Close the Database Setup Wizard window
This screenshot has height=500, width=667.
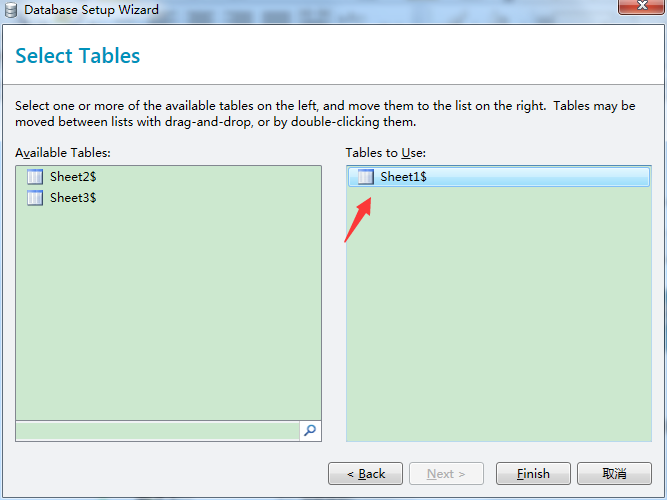click(x=642, y=6)
